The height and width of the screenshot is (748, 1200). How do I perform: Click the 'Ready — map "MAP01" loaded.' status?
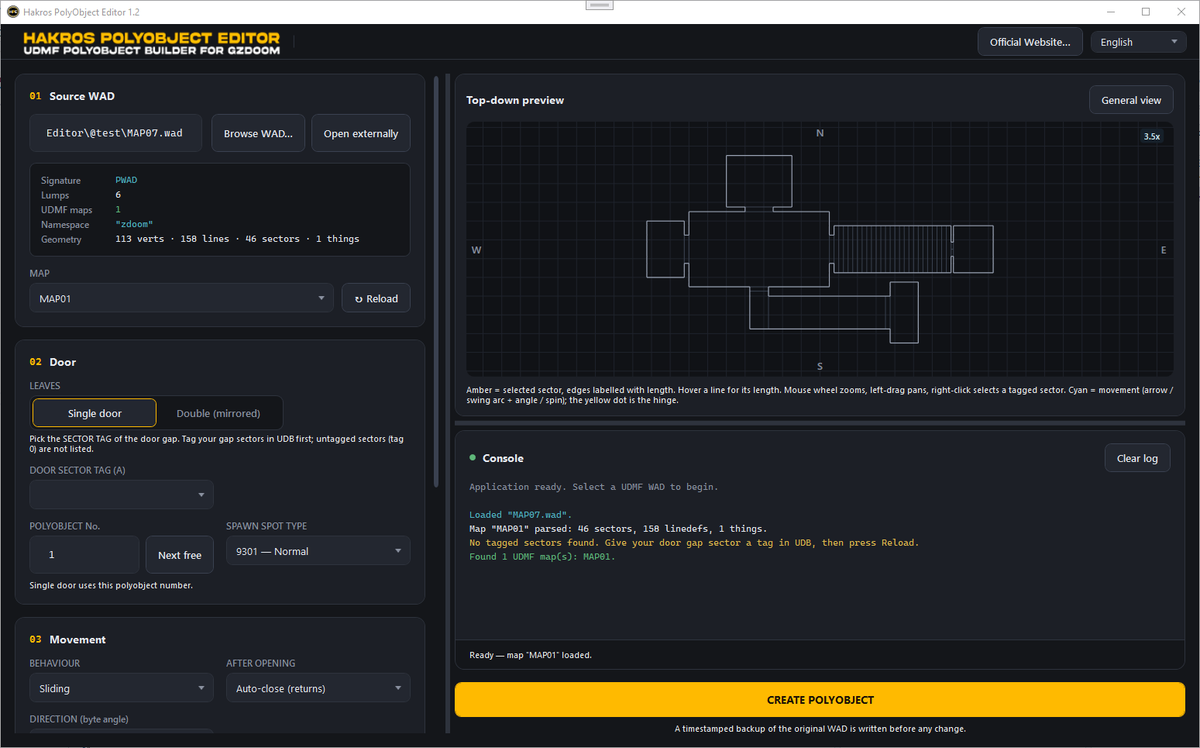pyautogui.click(x=530, y=656)
